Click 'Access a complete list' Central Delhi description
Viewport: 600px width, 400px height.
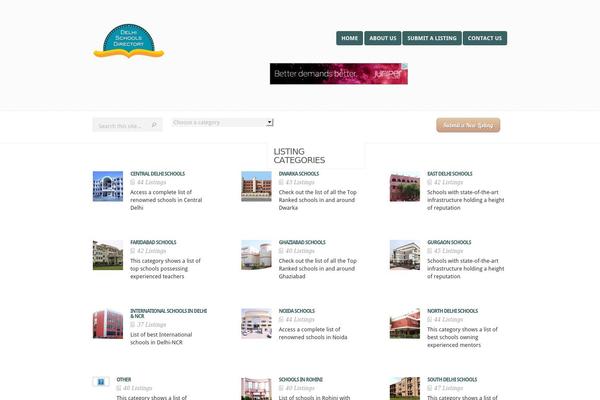click(x=166, y=200)
